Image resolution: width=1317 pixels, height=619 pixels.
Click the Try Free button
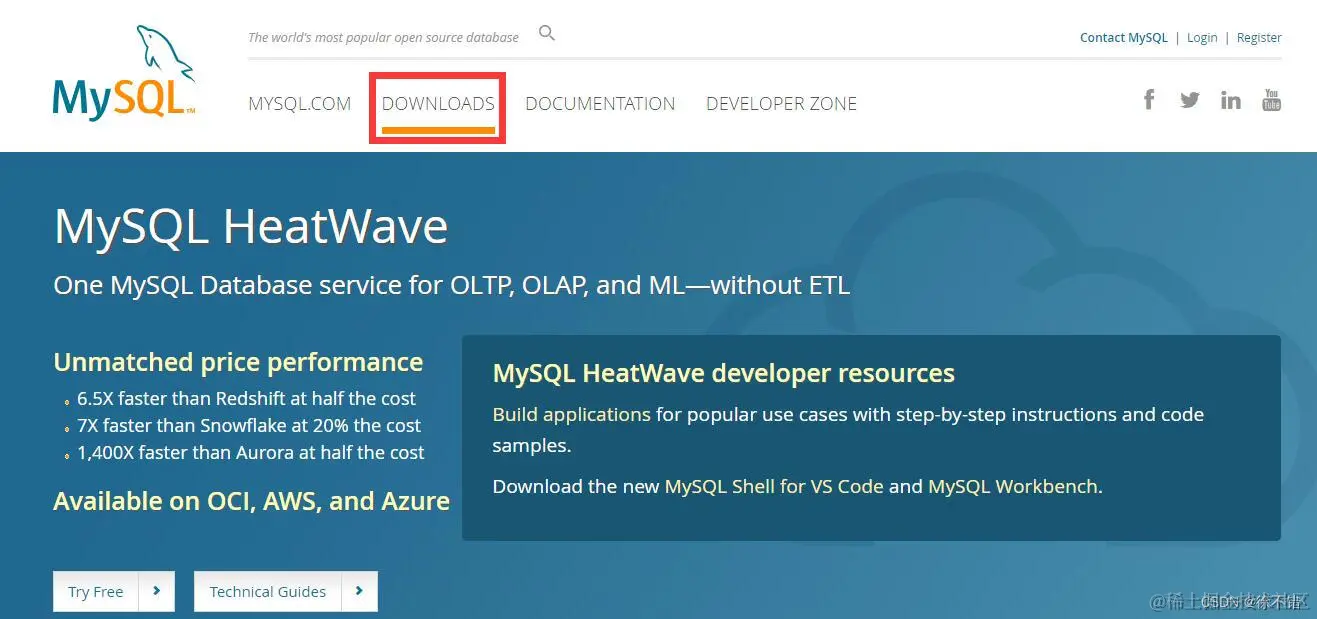pyautogui.click(x=114, y=591)
